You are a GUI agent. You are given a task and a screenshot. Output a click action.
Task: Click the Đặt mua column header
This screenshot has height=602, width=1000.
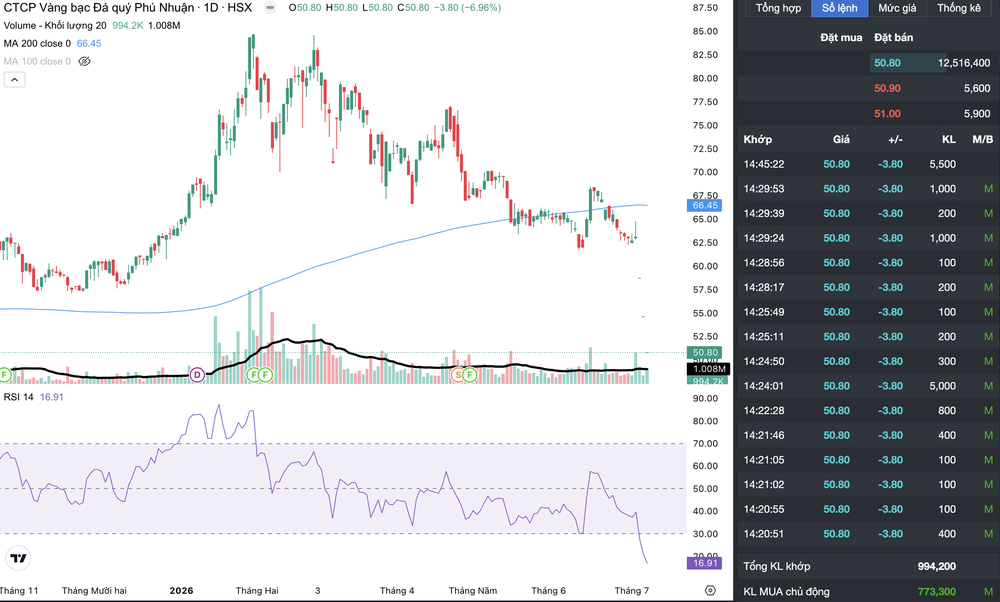click(x=841, y=38)
